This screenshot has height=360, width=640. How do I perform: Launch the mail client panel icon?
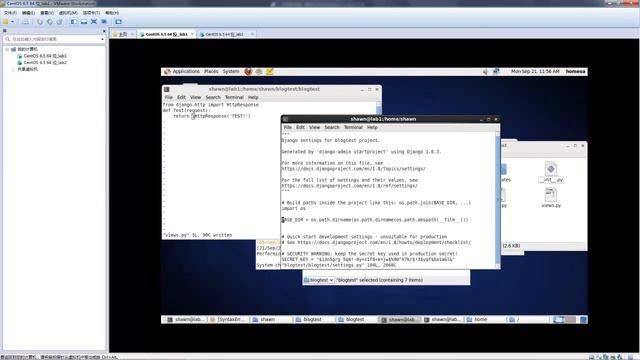(259, 71)
